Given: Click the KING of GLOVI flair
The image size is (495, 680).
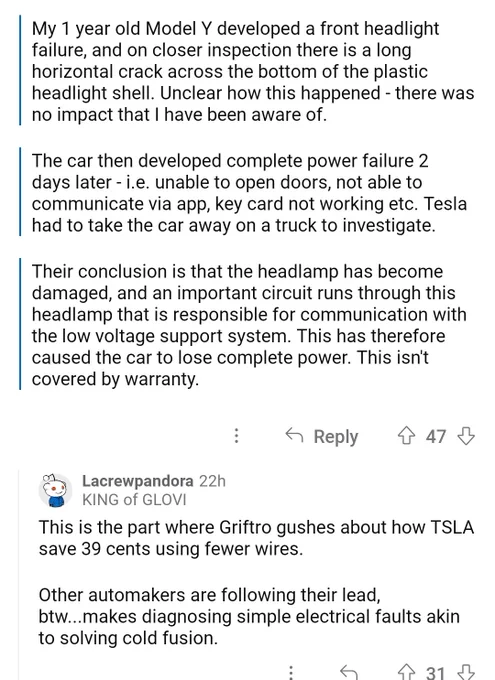Looking at the screenshot, I should 134,500.
